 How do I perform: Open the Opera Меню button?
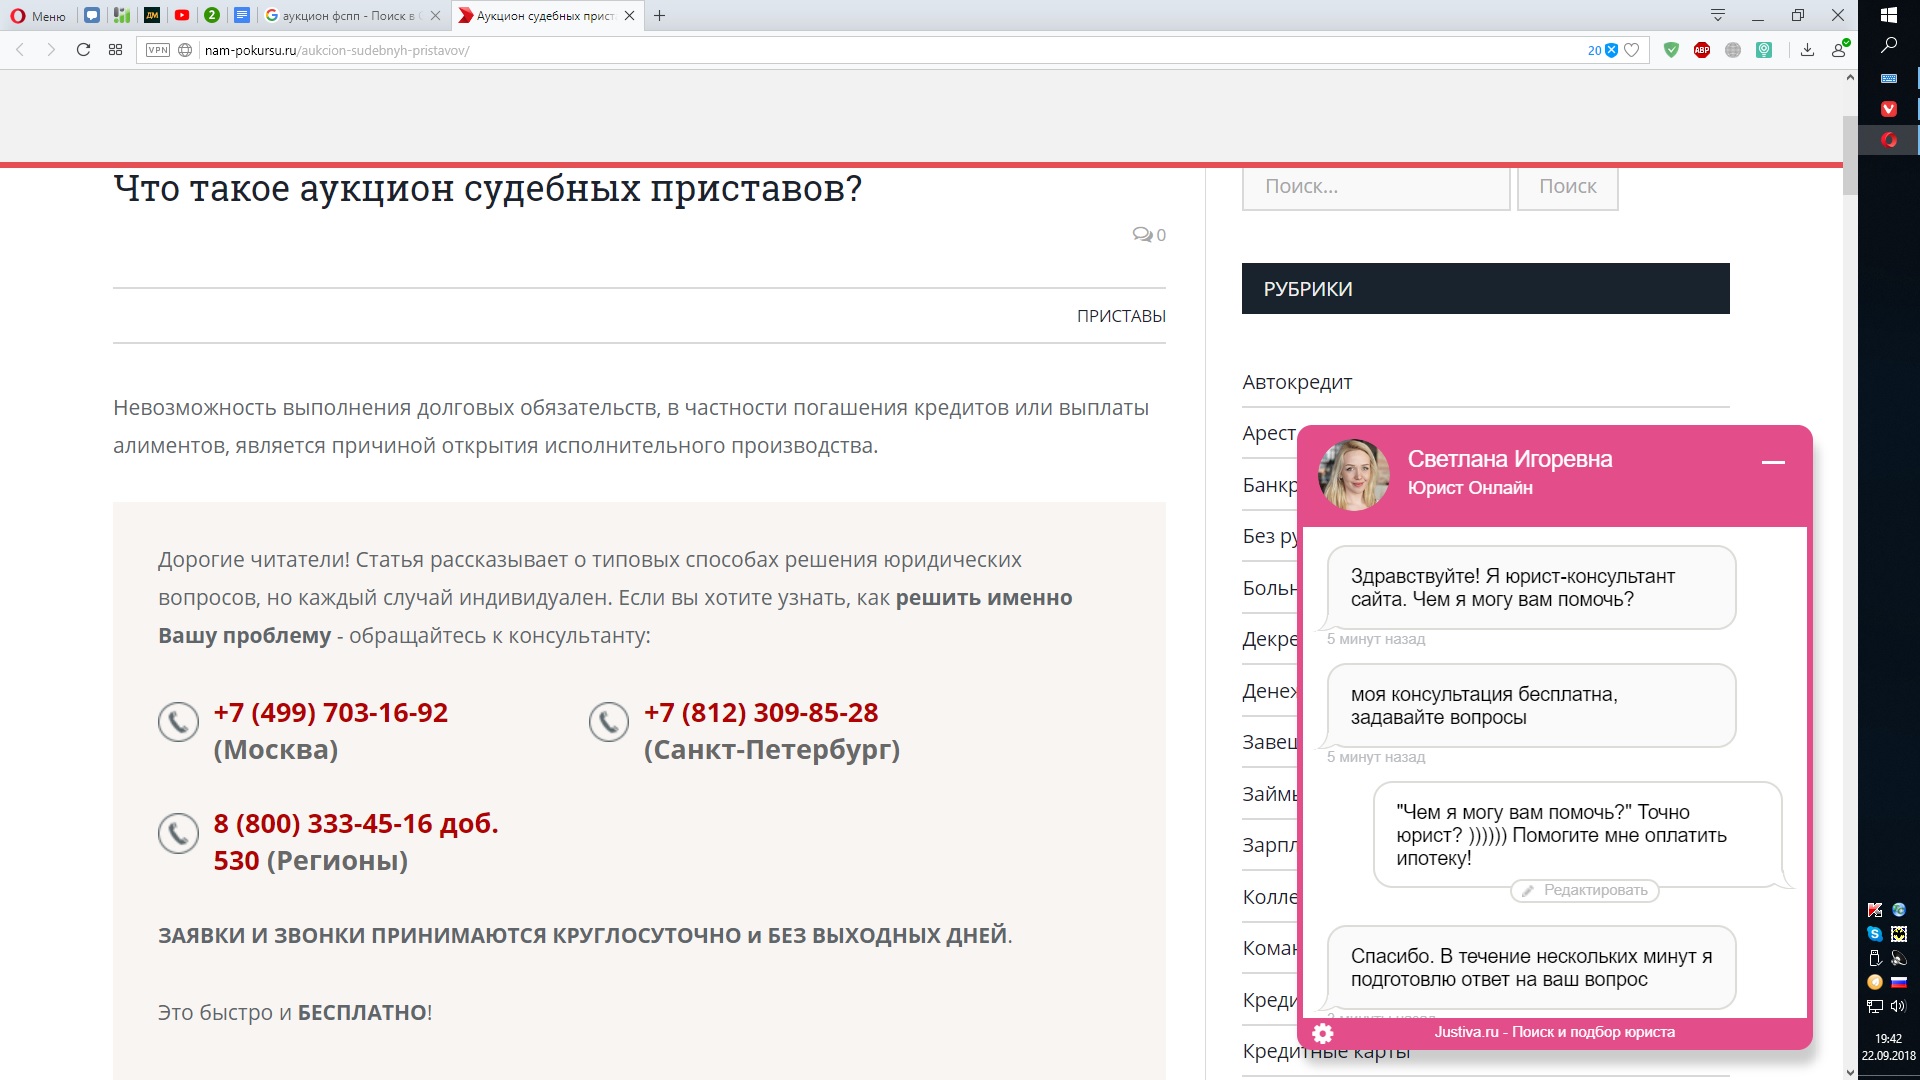click(38, 15)
